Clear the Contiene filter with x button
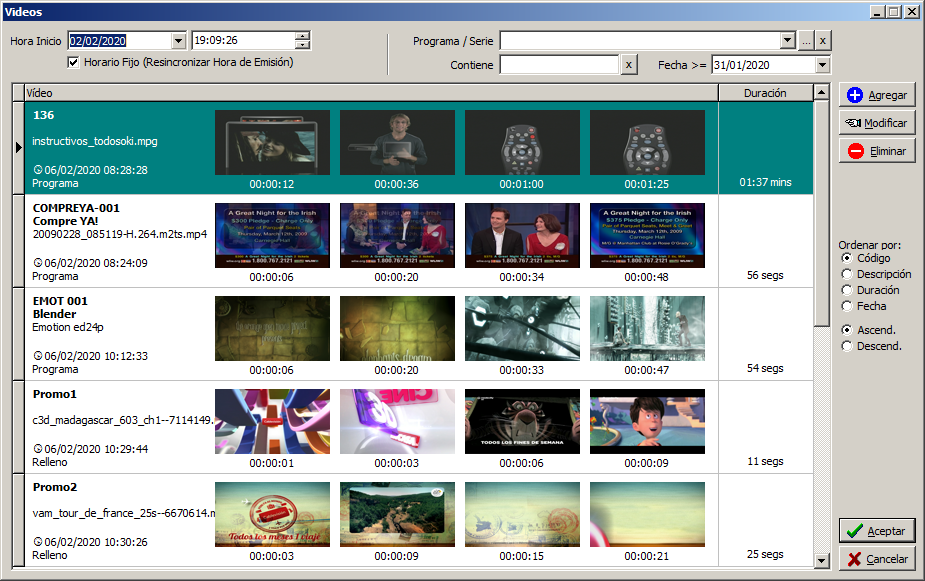925x581 pixels. (x=628, y=65)
